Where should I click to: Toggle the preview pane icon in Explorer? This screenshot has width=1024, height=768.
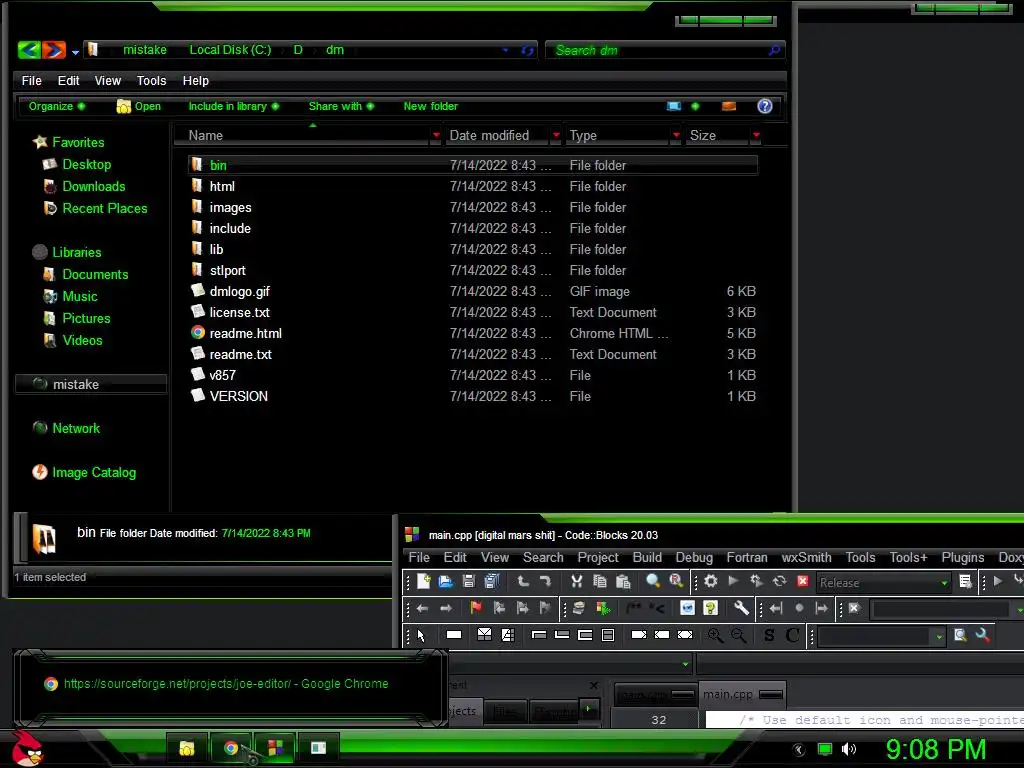729,106
